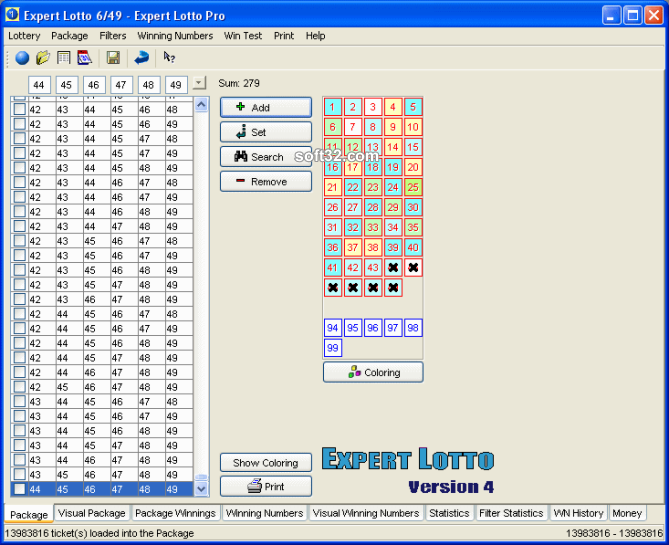The width and height of the screenshot is (669, 545).
Task: Select blue number 99 box
Action: [x=332, y=348]
